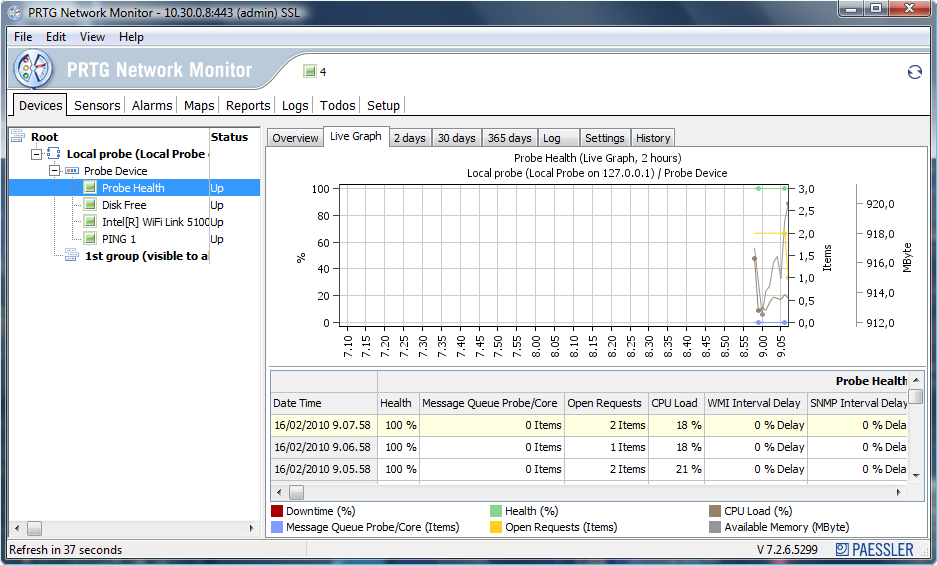Click the Probe Device icon
The image size is (937, 565).
click(72, 171)
